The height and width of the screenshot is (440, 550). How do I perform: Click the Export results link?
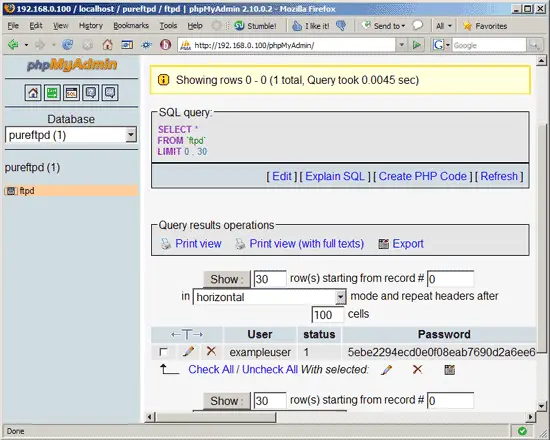408,244
